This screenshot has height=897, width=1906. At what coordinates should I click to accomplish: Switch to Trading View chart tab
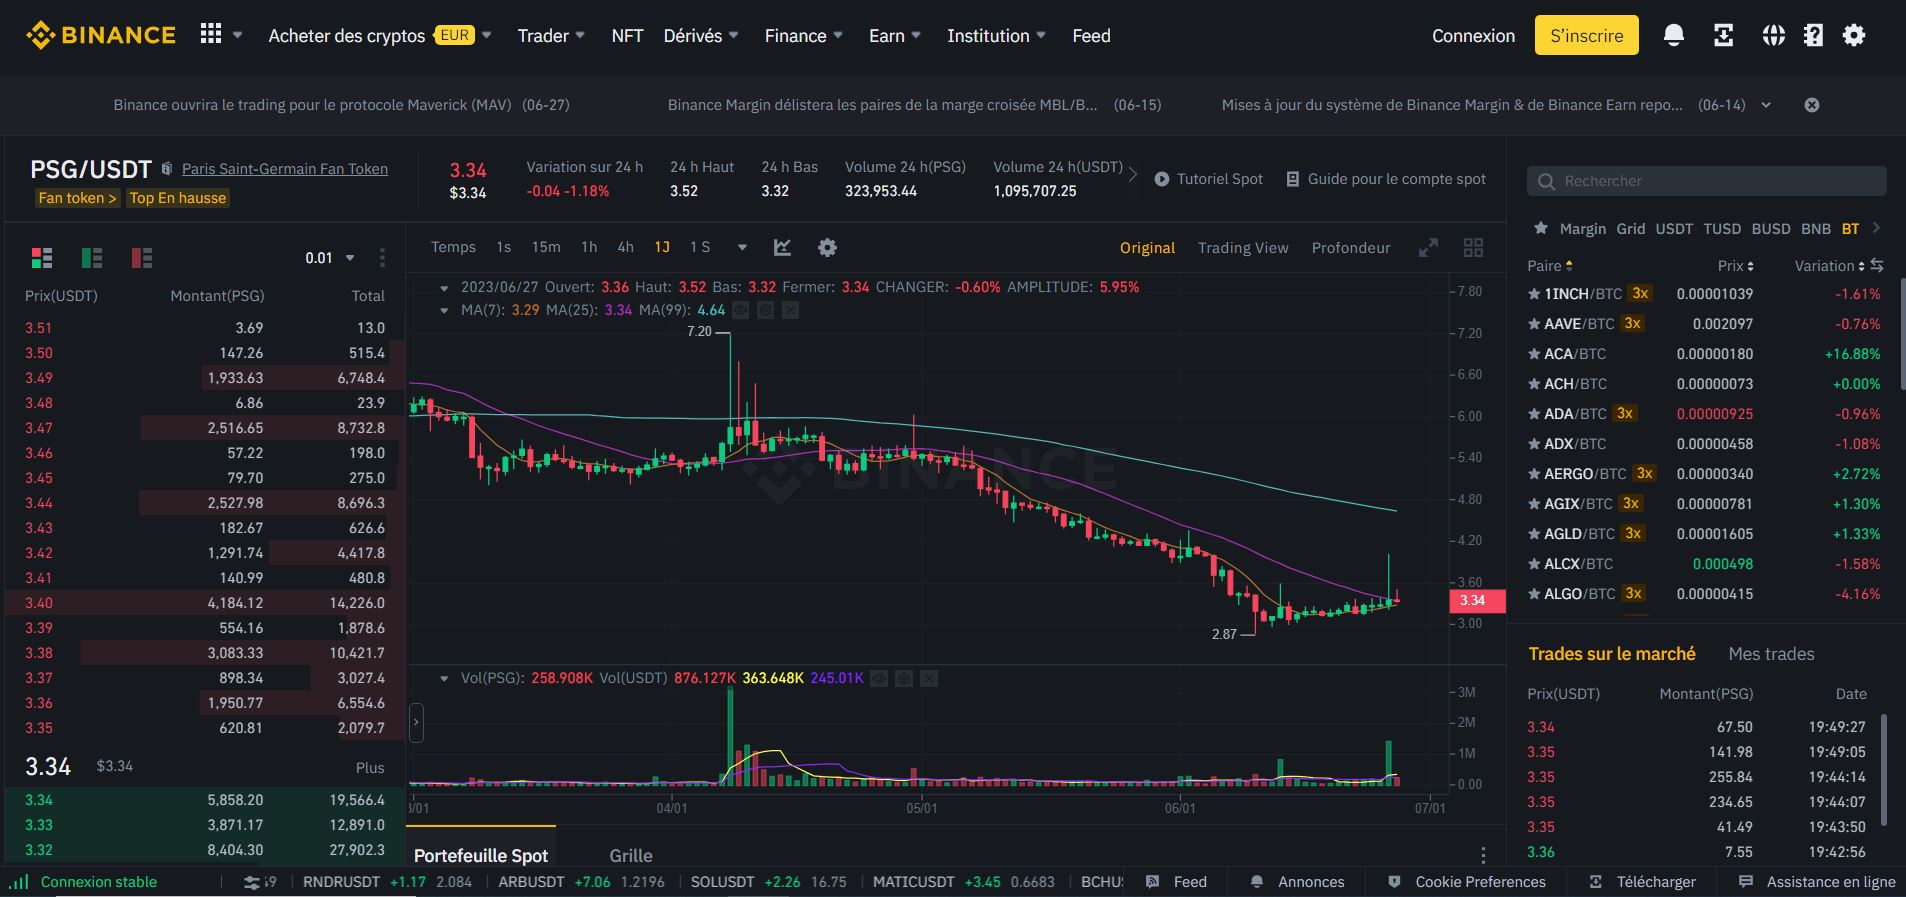(1243, 248)
